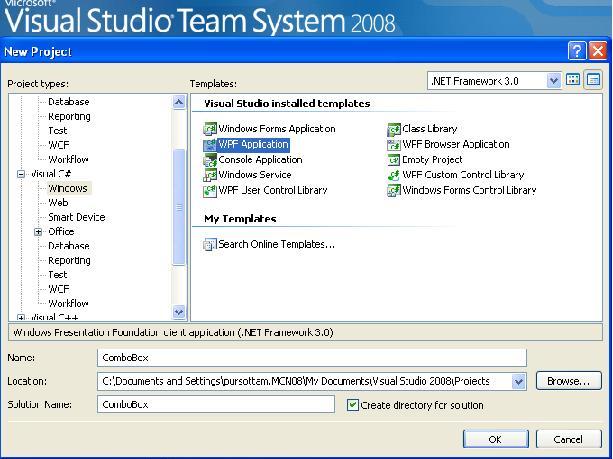The height and width of the screenshot is (459, 613).
Task: Select the Empty Project template icon
Action: click(394, 160)
